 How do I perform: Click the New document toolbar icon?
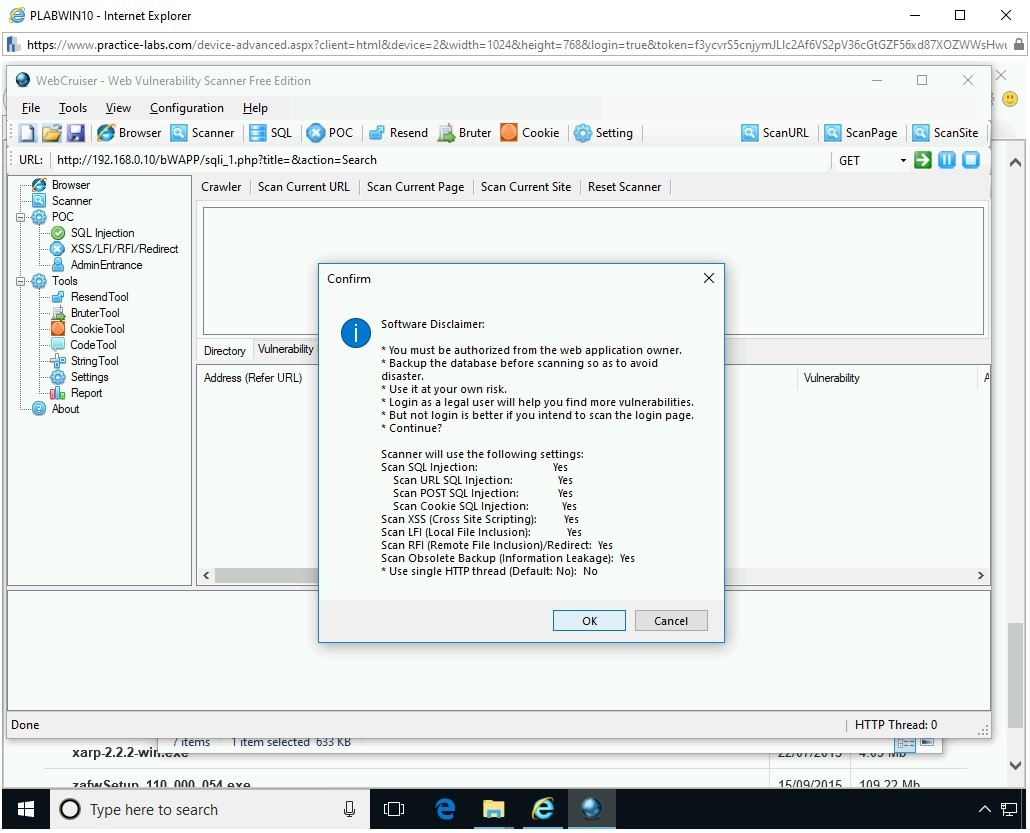click(x=27, y=133)
